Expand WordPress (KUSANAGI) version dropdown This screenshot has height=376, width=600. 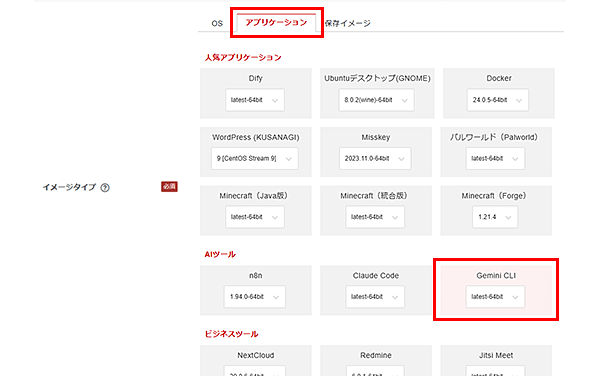pyautogui.click(x=254, y=158)
